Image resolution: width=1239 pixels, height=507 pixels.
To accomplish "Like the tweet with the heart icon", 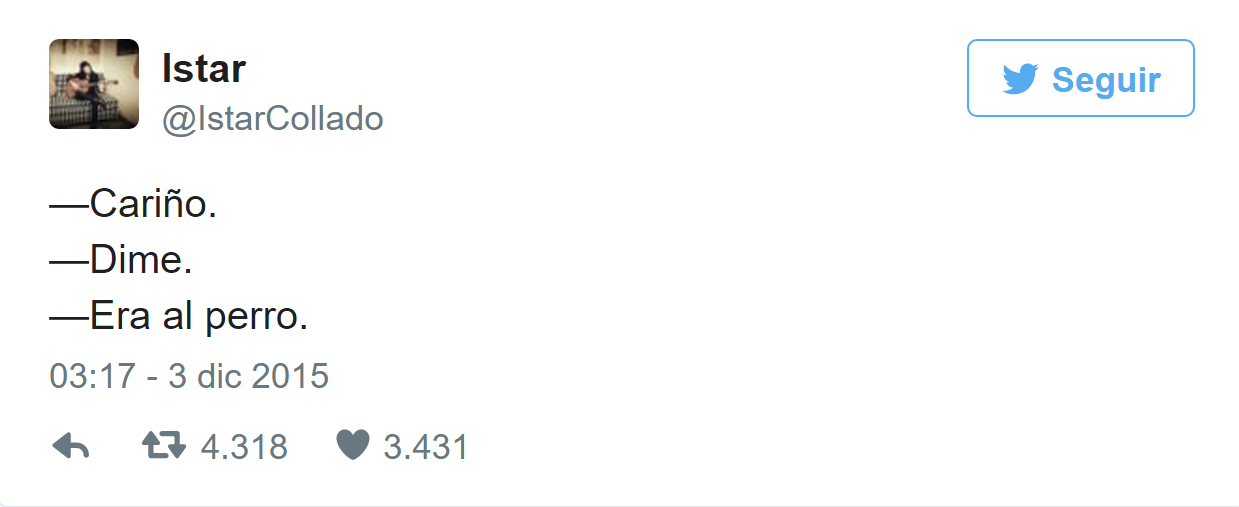I will click(x=352, y=445).
